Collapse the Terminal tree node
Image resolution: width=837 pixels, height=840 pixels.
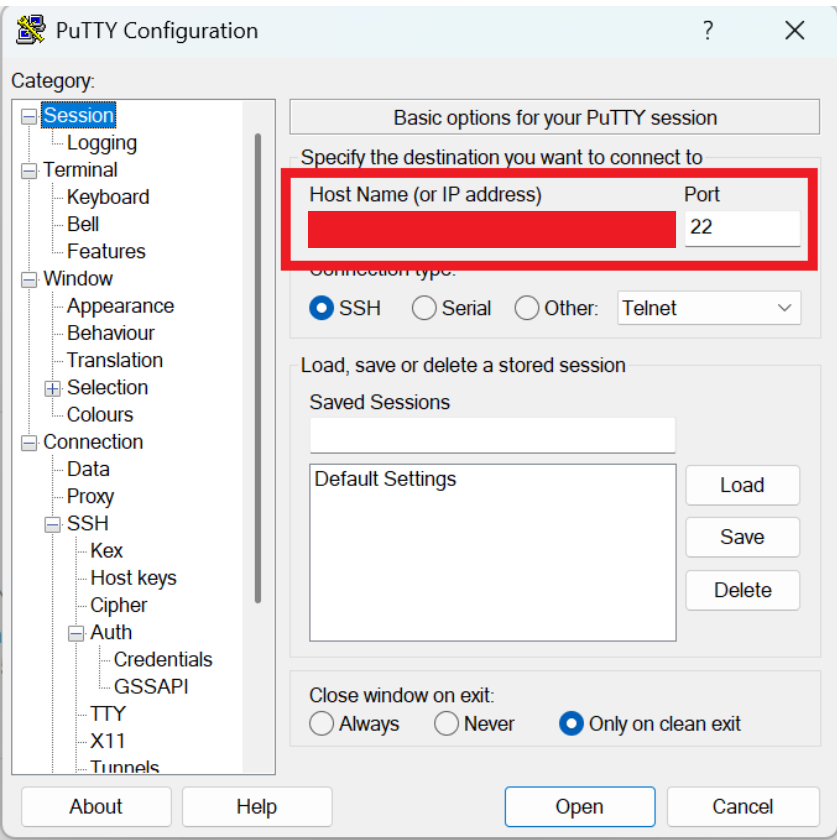pyautogui.click(x=29, y=171)
